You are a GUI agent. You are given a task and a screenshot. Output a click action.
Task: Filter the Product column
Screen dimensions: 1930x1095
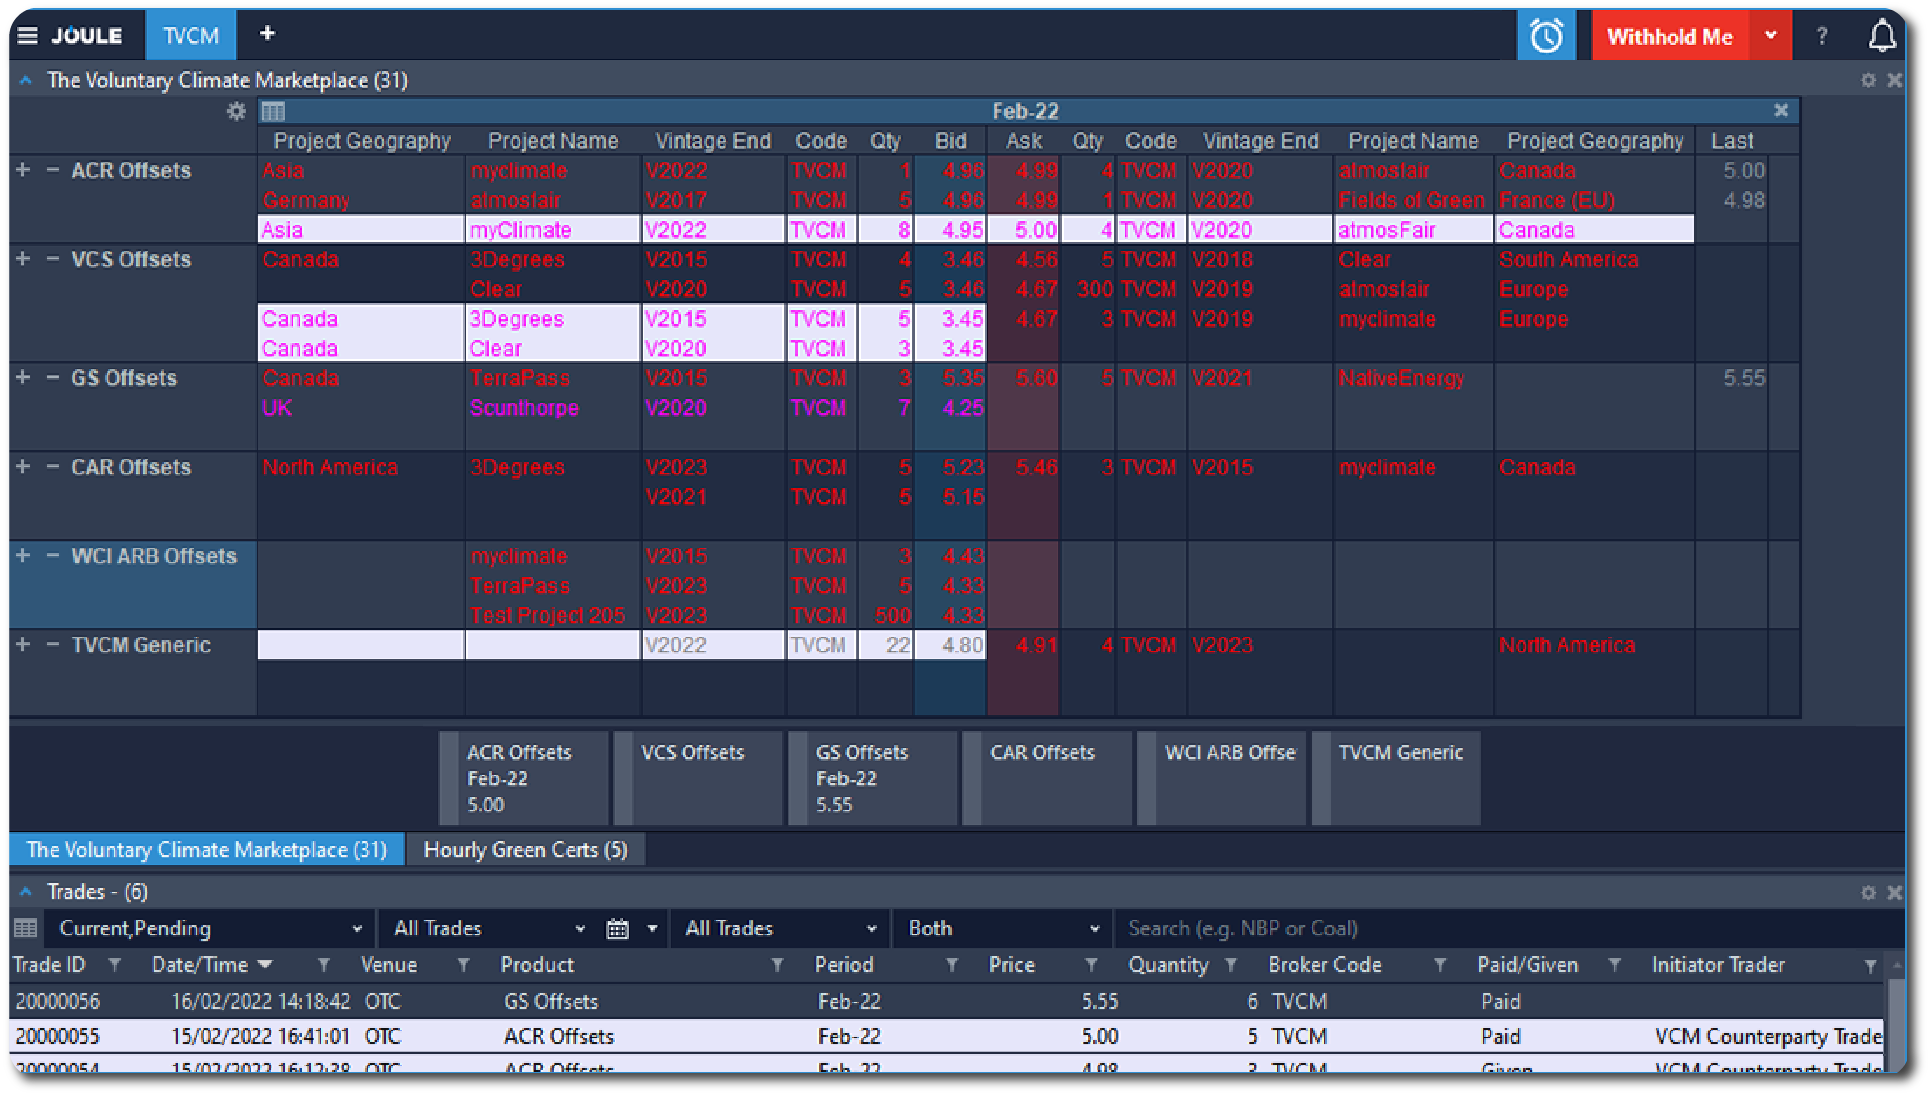(777, 965)
